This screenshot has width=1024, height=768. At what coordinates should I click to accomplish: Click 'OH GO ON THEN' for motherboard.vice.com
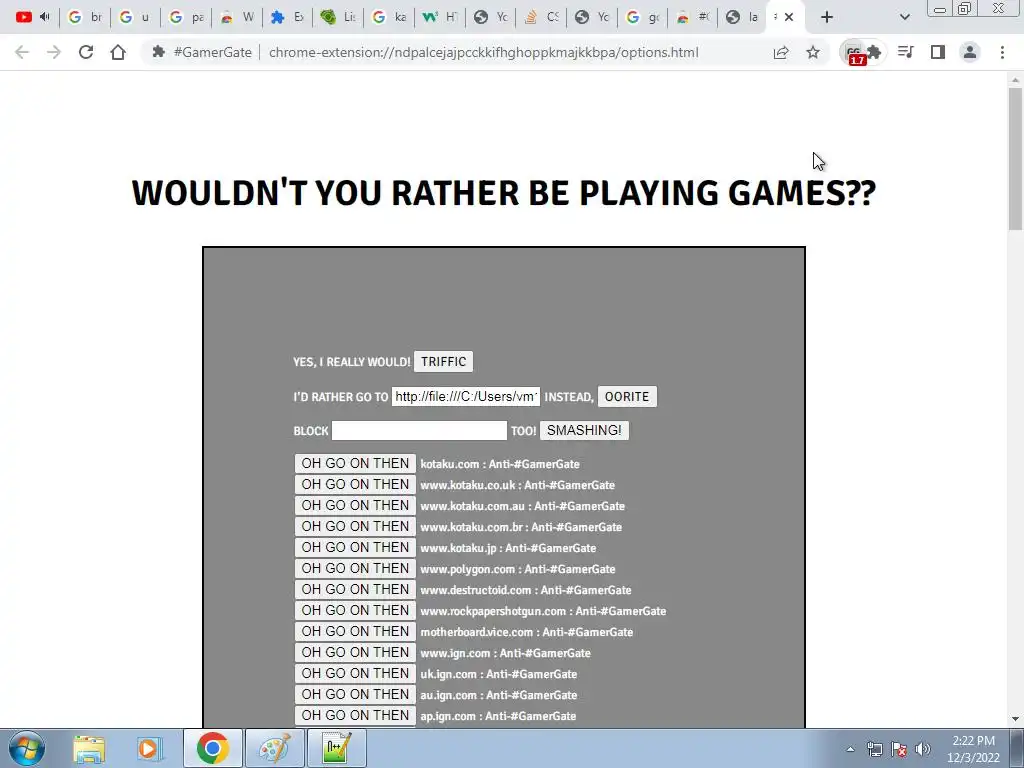(355, 632)
